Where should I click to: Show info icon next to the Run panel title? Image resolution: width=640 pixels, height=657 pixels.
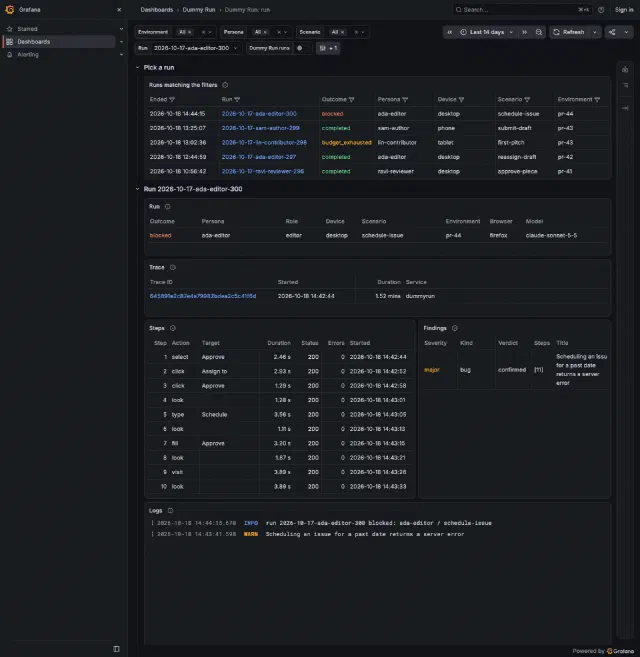pos(168,207)
